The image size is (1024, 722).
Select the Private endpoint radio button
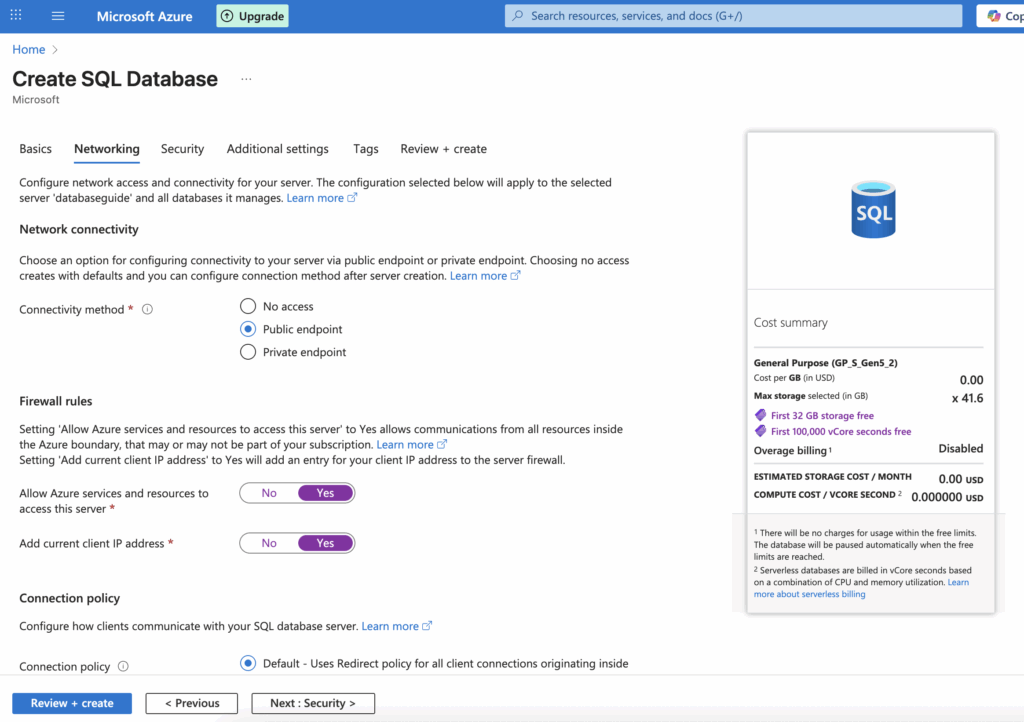coord(247,352)
